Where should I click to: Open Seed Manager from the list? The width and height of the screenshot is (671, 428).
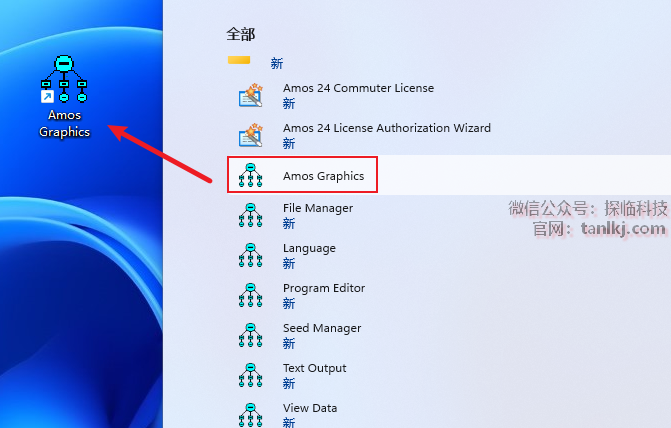(322, 328)
